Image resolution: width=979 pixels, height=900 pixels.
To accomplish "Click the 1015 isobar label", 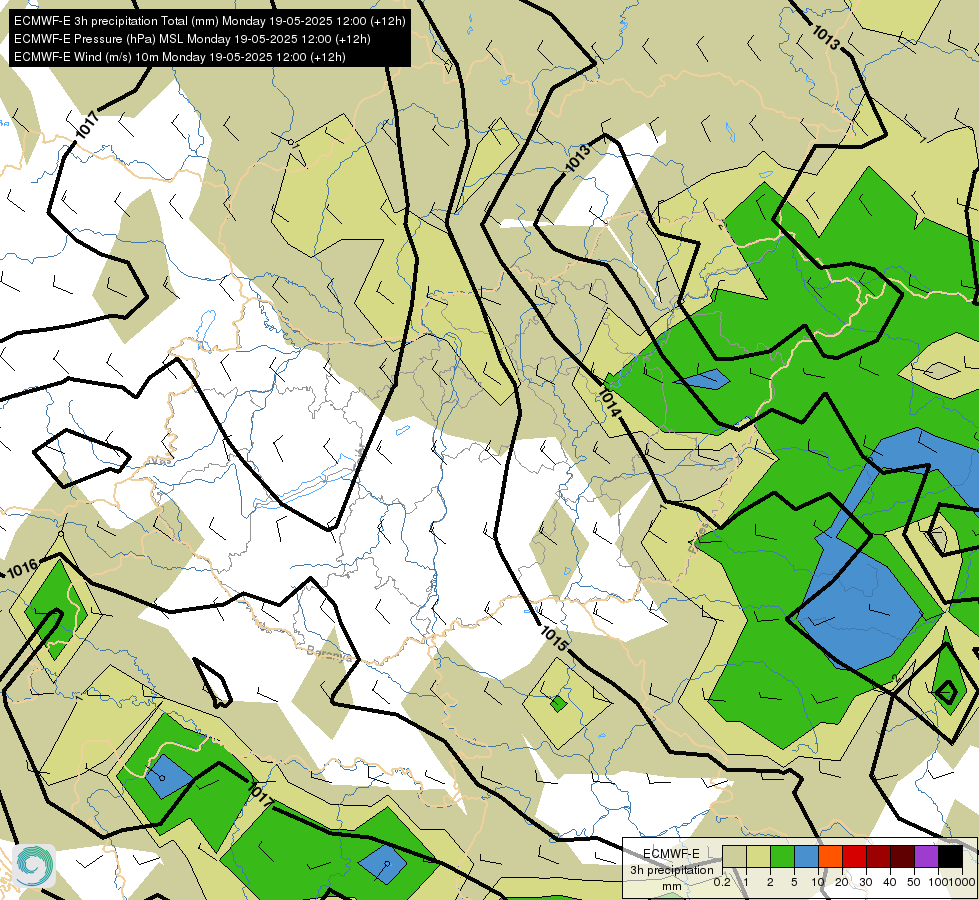I will tap(554, 638).
